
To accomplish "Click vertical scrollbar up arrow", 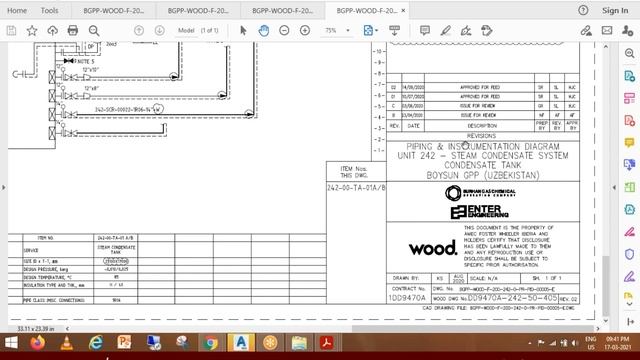I will [x=606, y=47].
